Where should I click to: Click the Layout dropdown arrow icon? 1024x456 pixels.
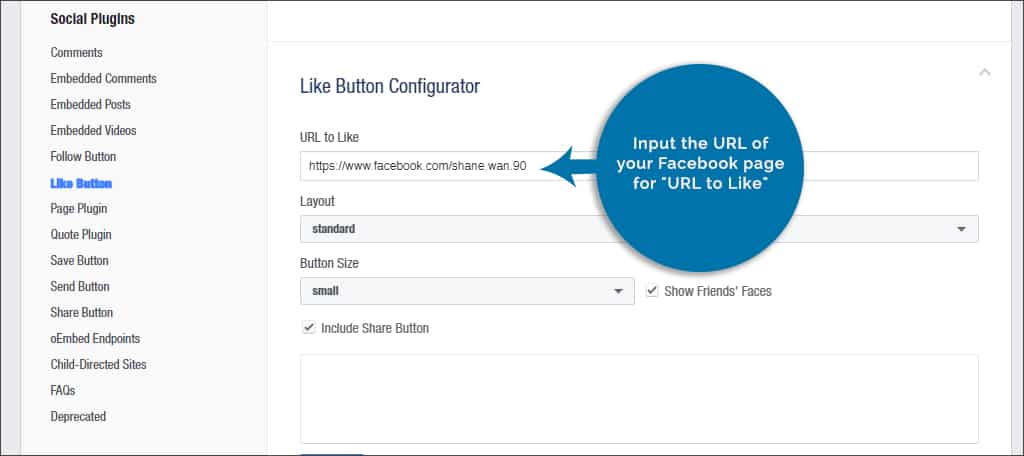(x=961, y=229)
